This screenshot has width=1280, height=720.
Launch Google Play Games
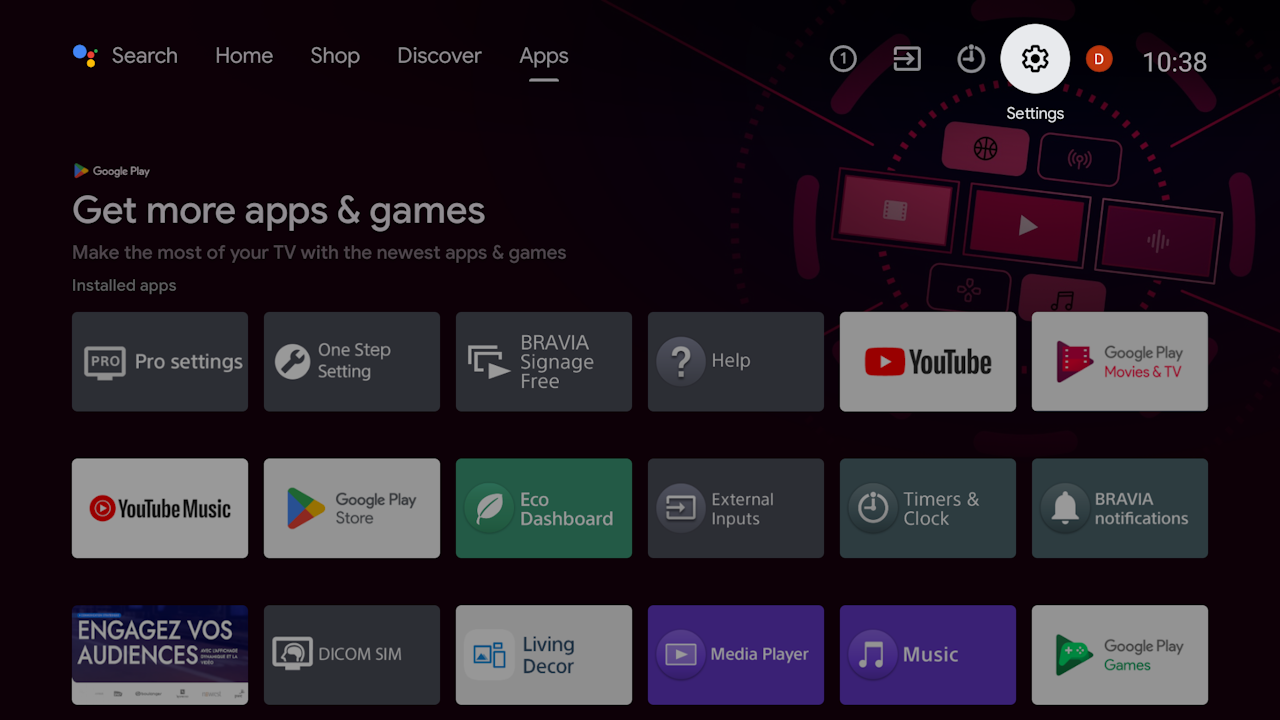tap(1120, 655)
